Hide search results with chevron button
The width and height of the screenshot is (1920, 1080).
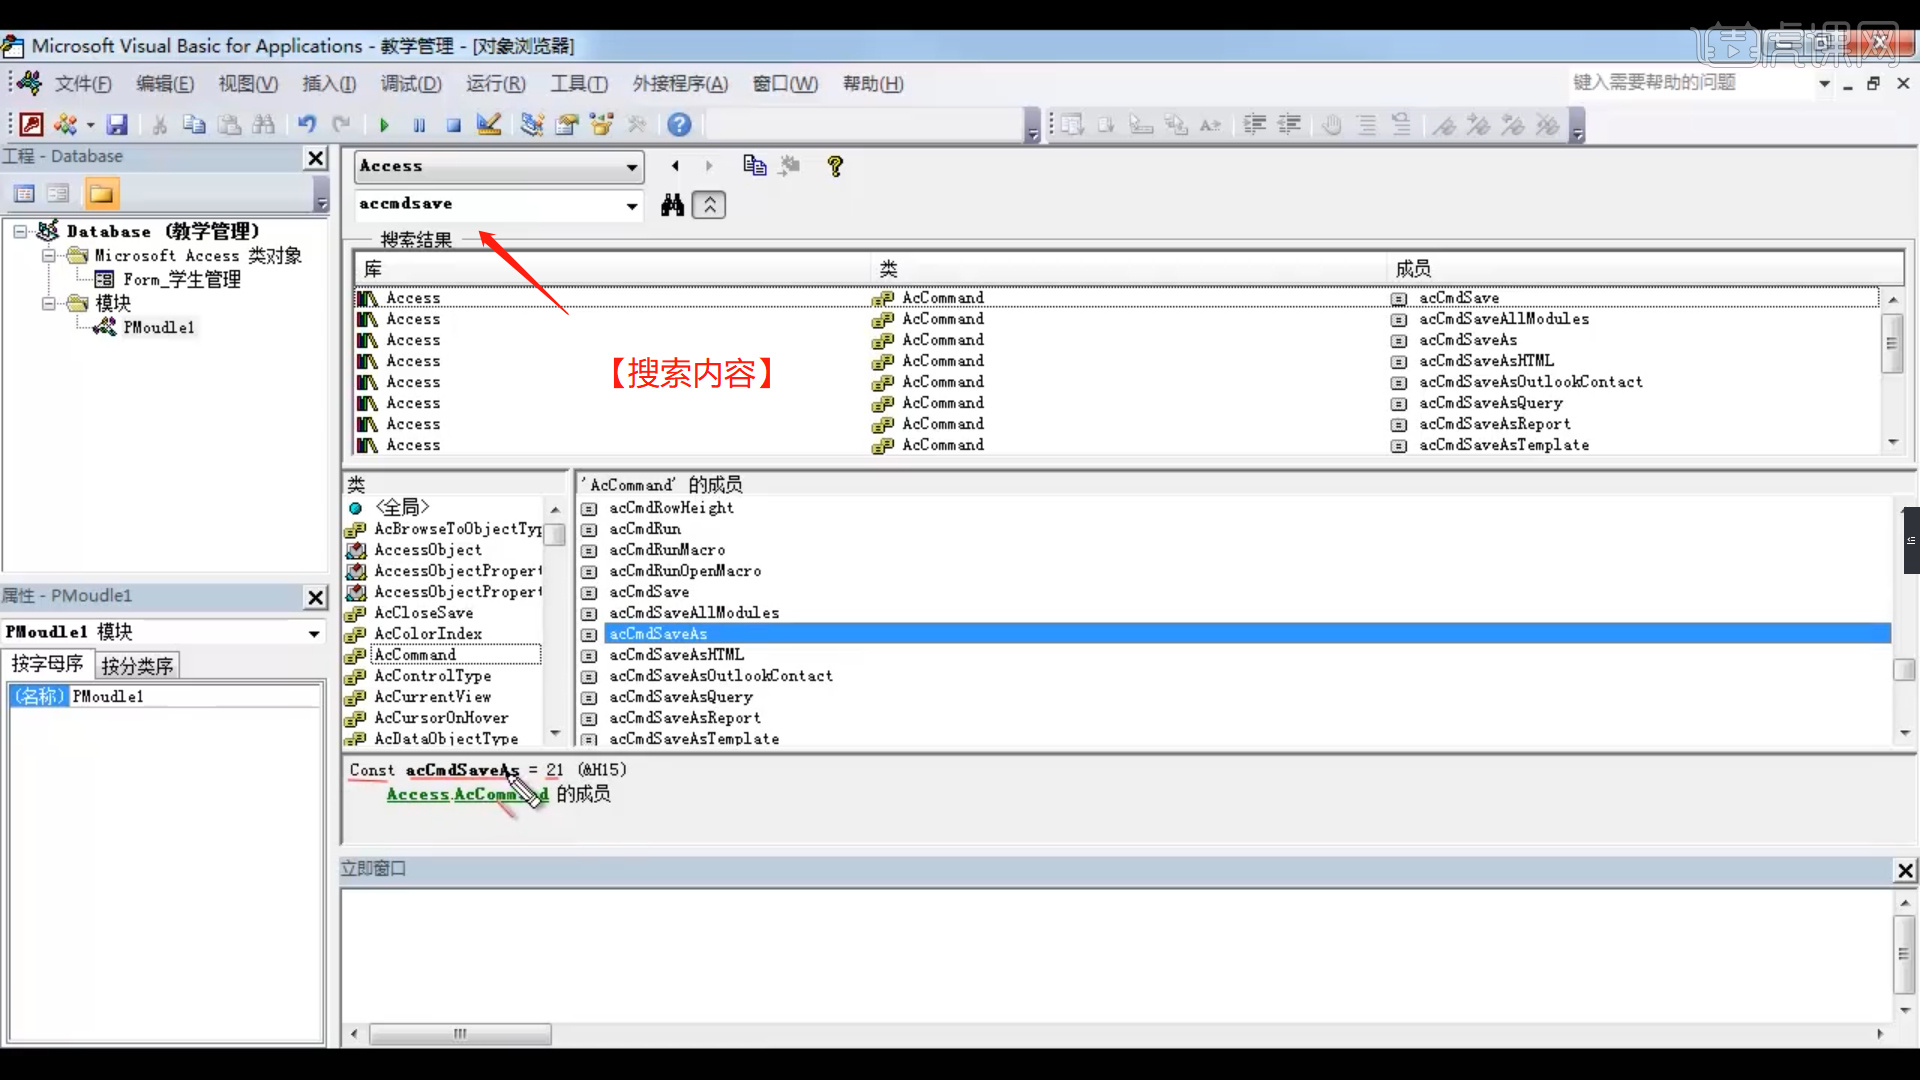click(x=709, y=205)
